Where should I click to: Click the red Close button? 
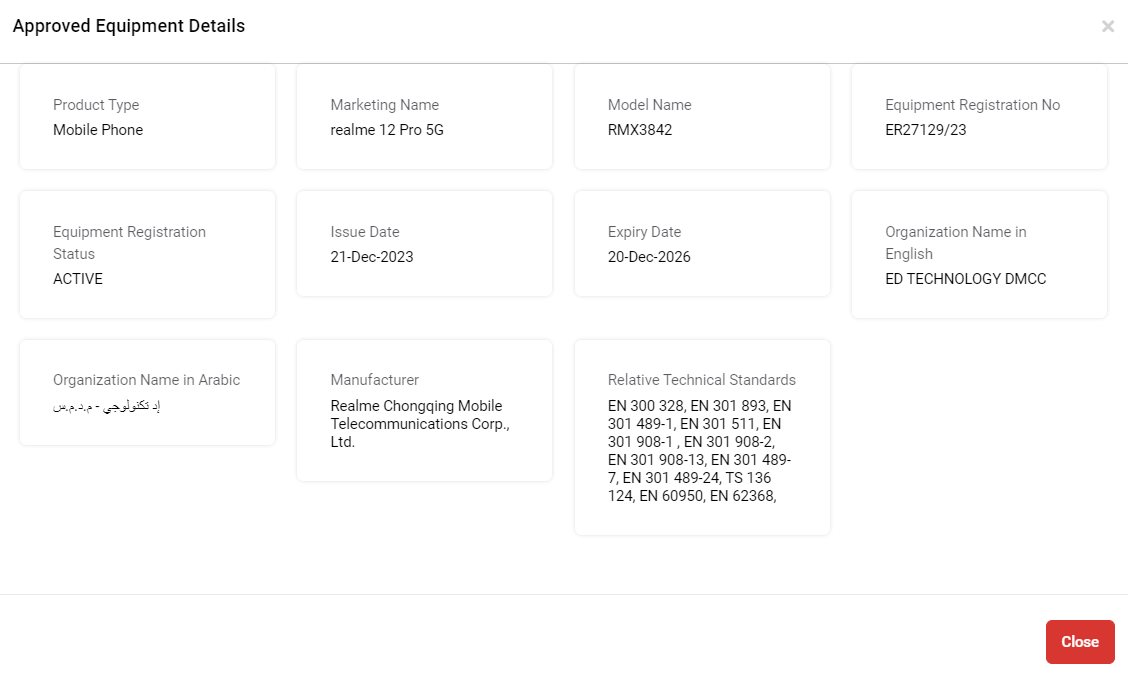click(1080, 642)
